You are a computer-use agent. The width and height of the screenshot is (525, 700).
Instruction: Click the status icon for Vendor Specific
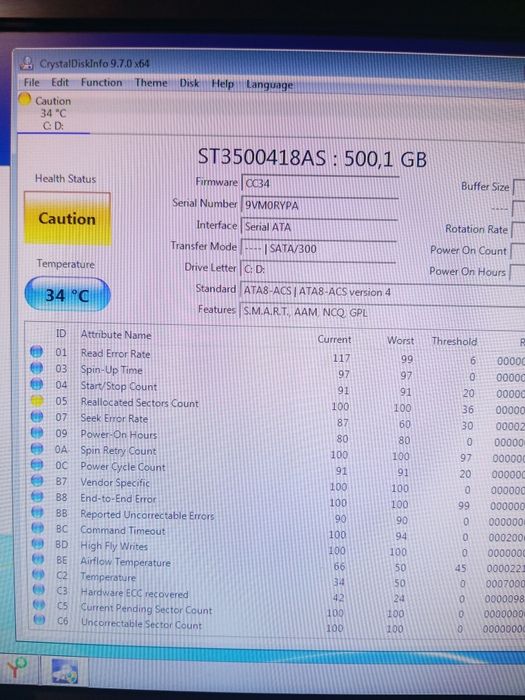click(x=37, y=481)
